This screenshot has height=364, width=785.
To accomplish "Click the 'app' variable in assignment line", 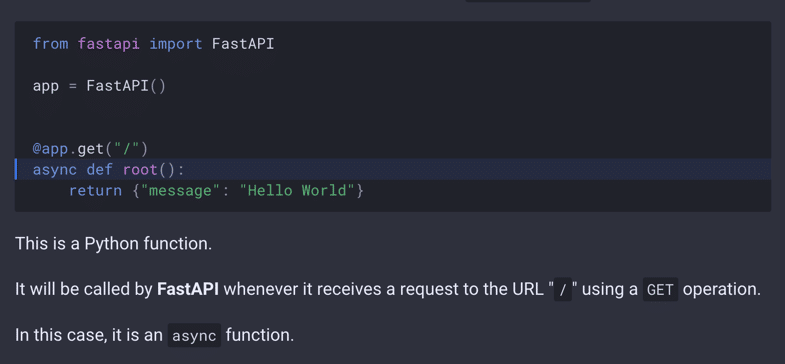I will (x=46, y=86).
